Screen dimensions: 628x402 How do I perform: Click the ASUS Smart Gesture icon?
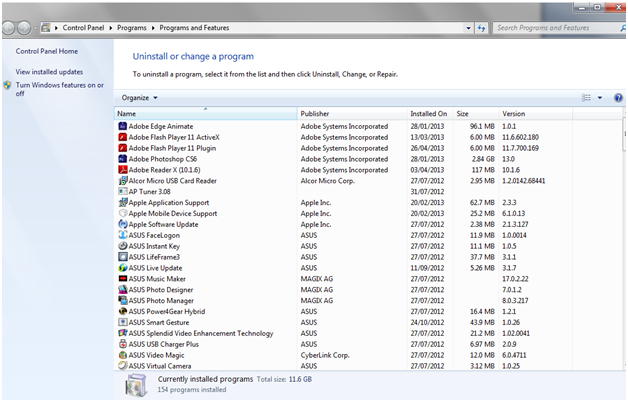(123, 322)
